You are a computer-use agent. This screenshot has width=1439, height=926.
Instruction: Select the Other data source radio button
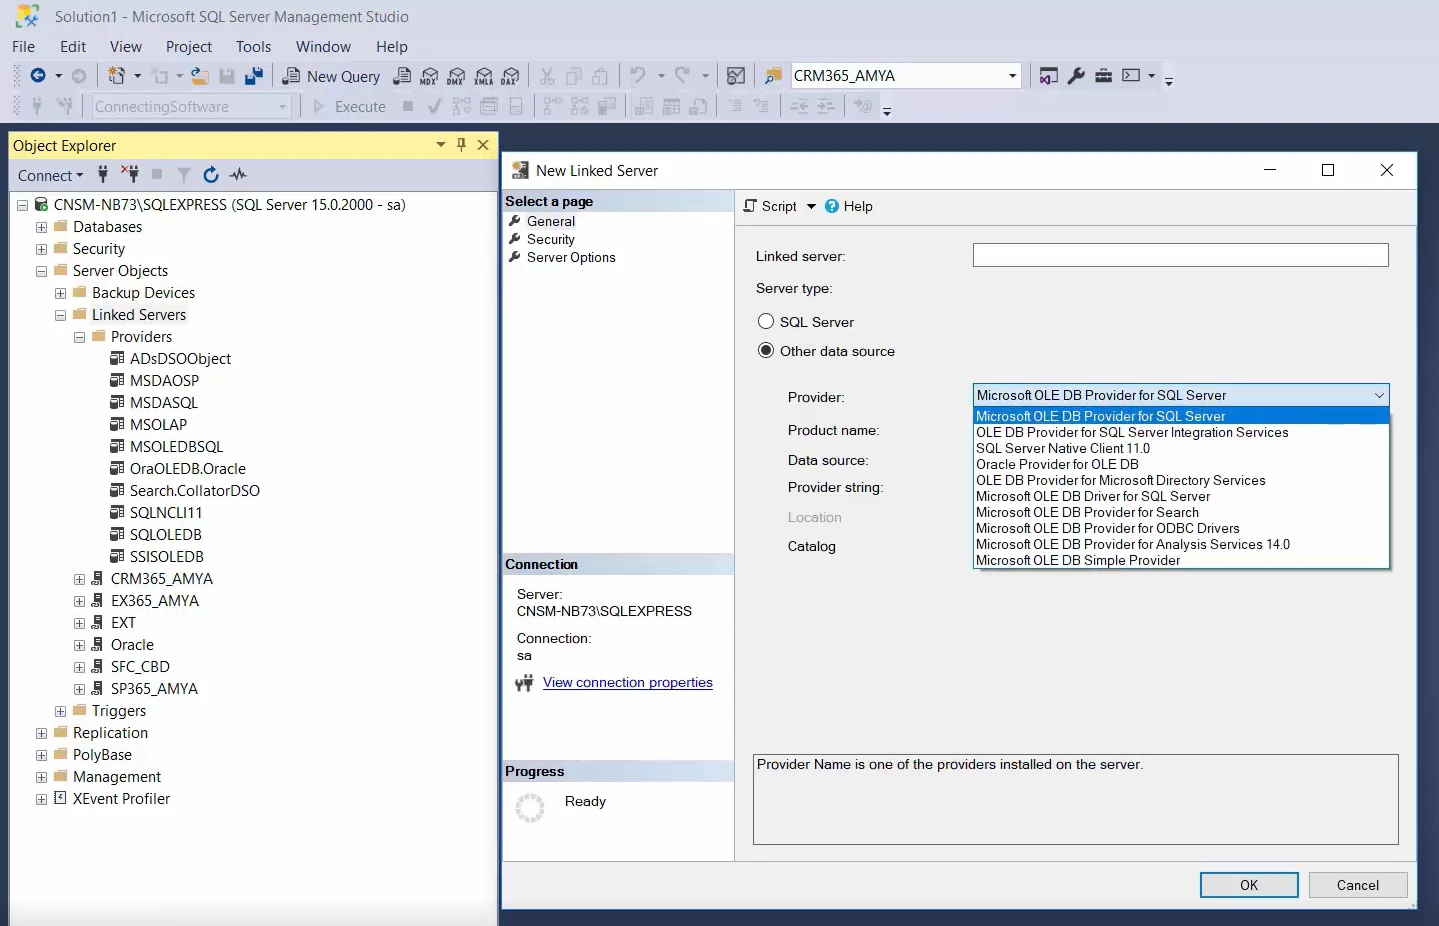pyautogui.click(x=766, y=351)
